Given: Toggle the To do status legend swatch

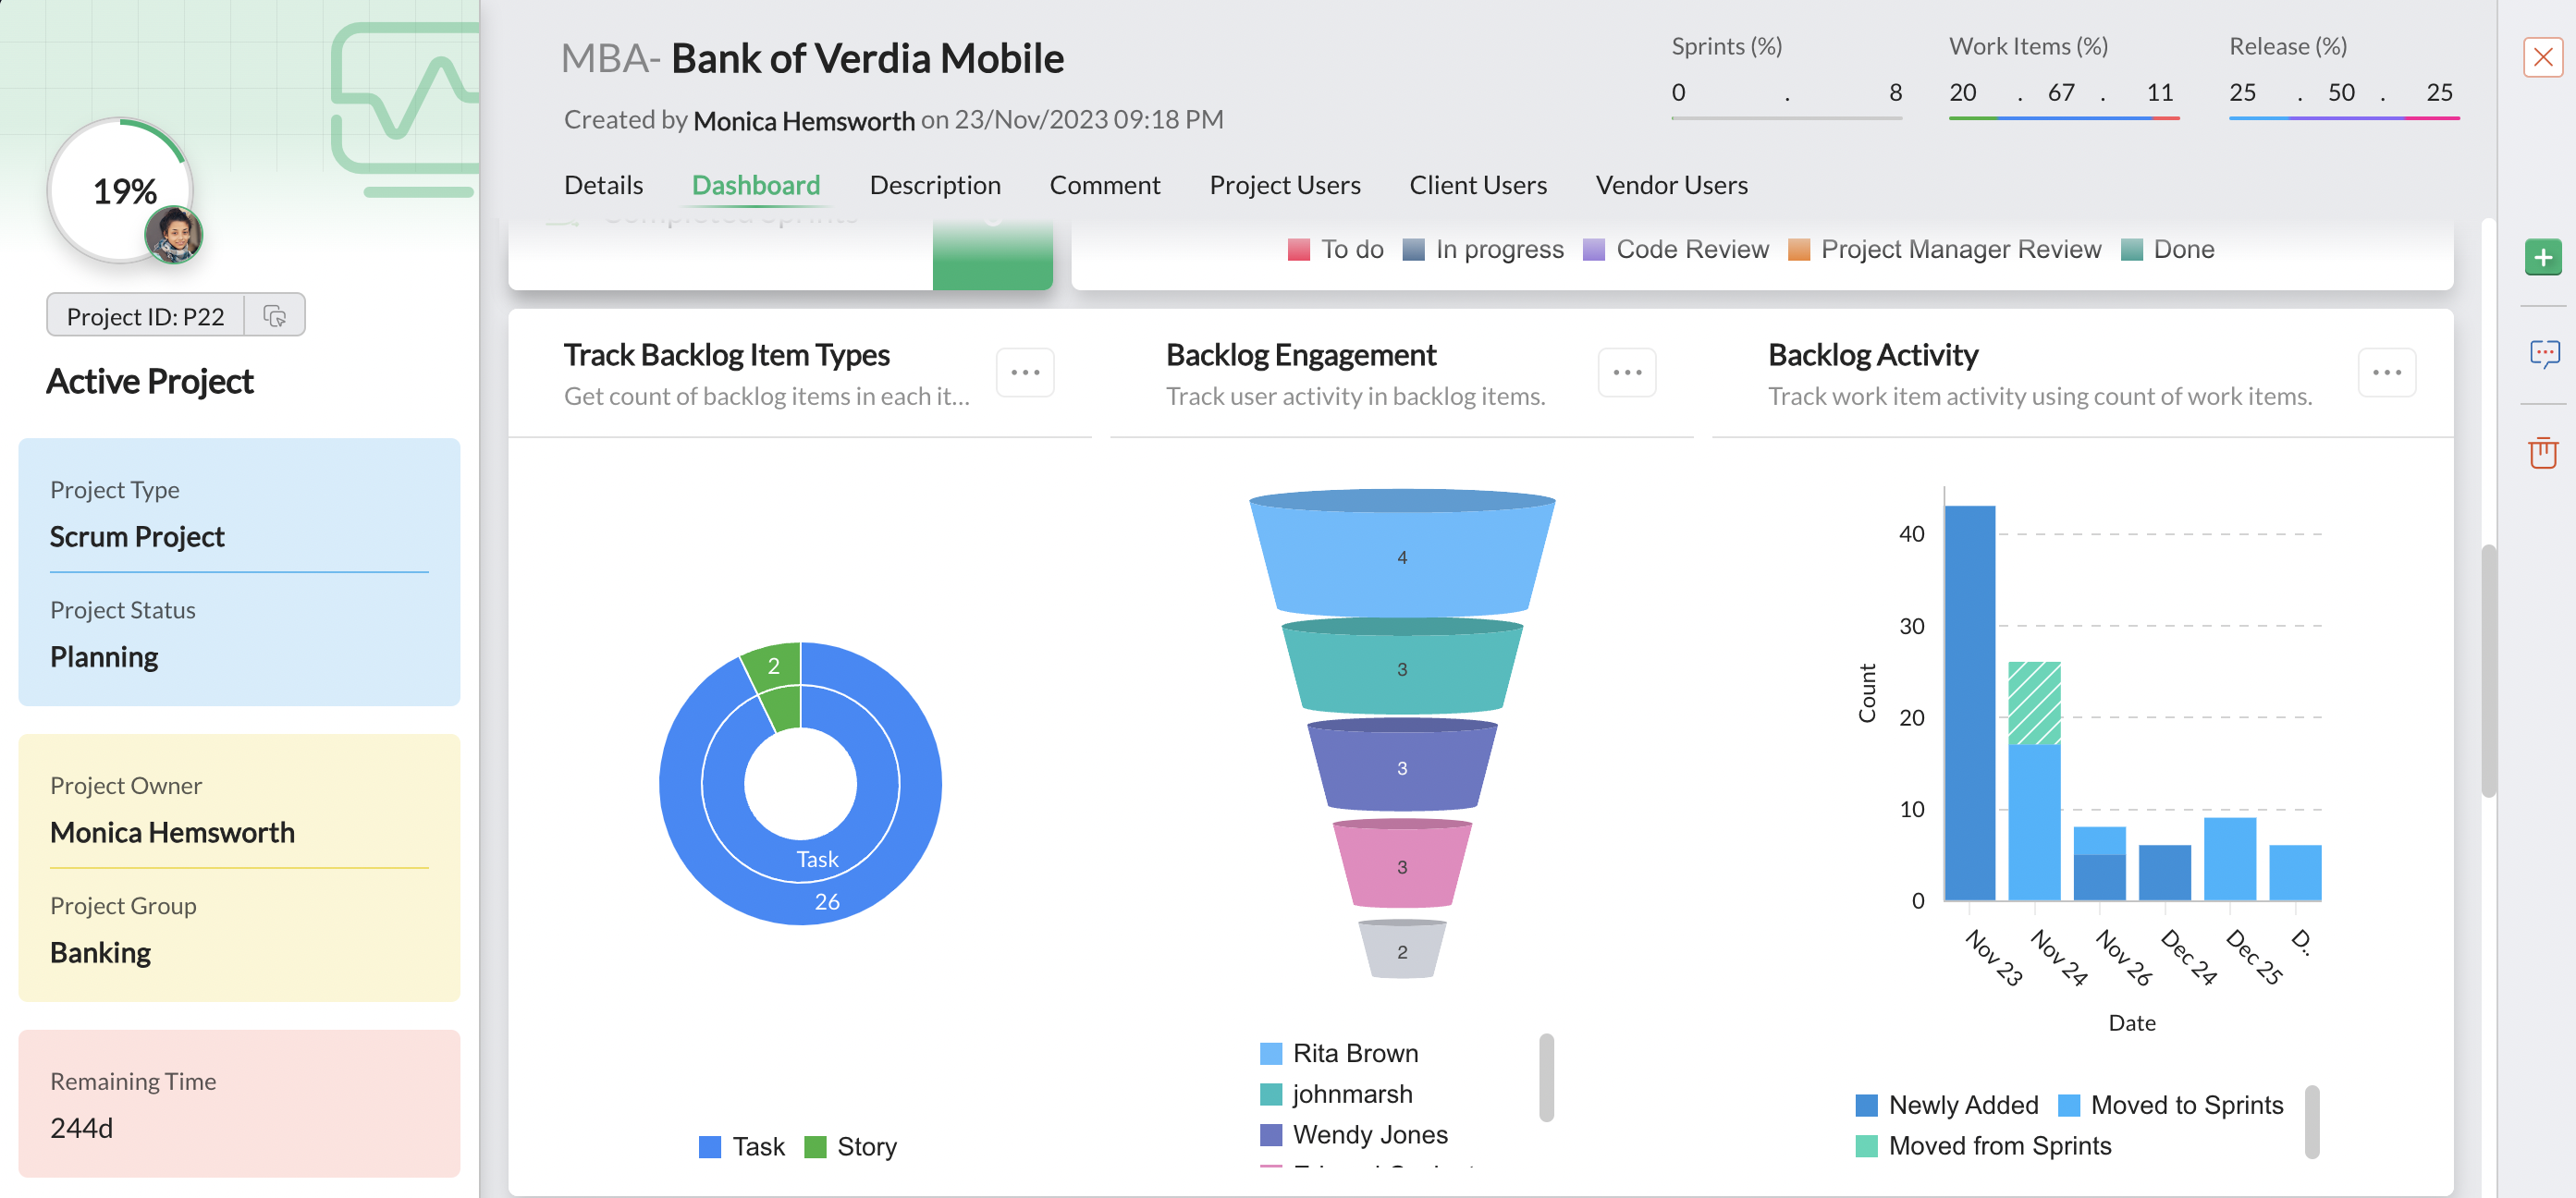Looking at the screenshot, I should [x=1298, y=249].
